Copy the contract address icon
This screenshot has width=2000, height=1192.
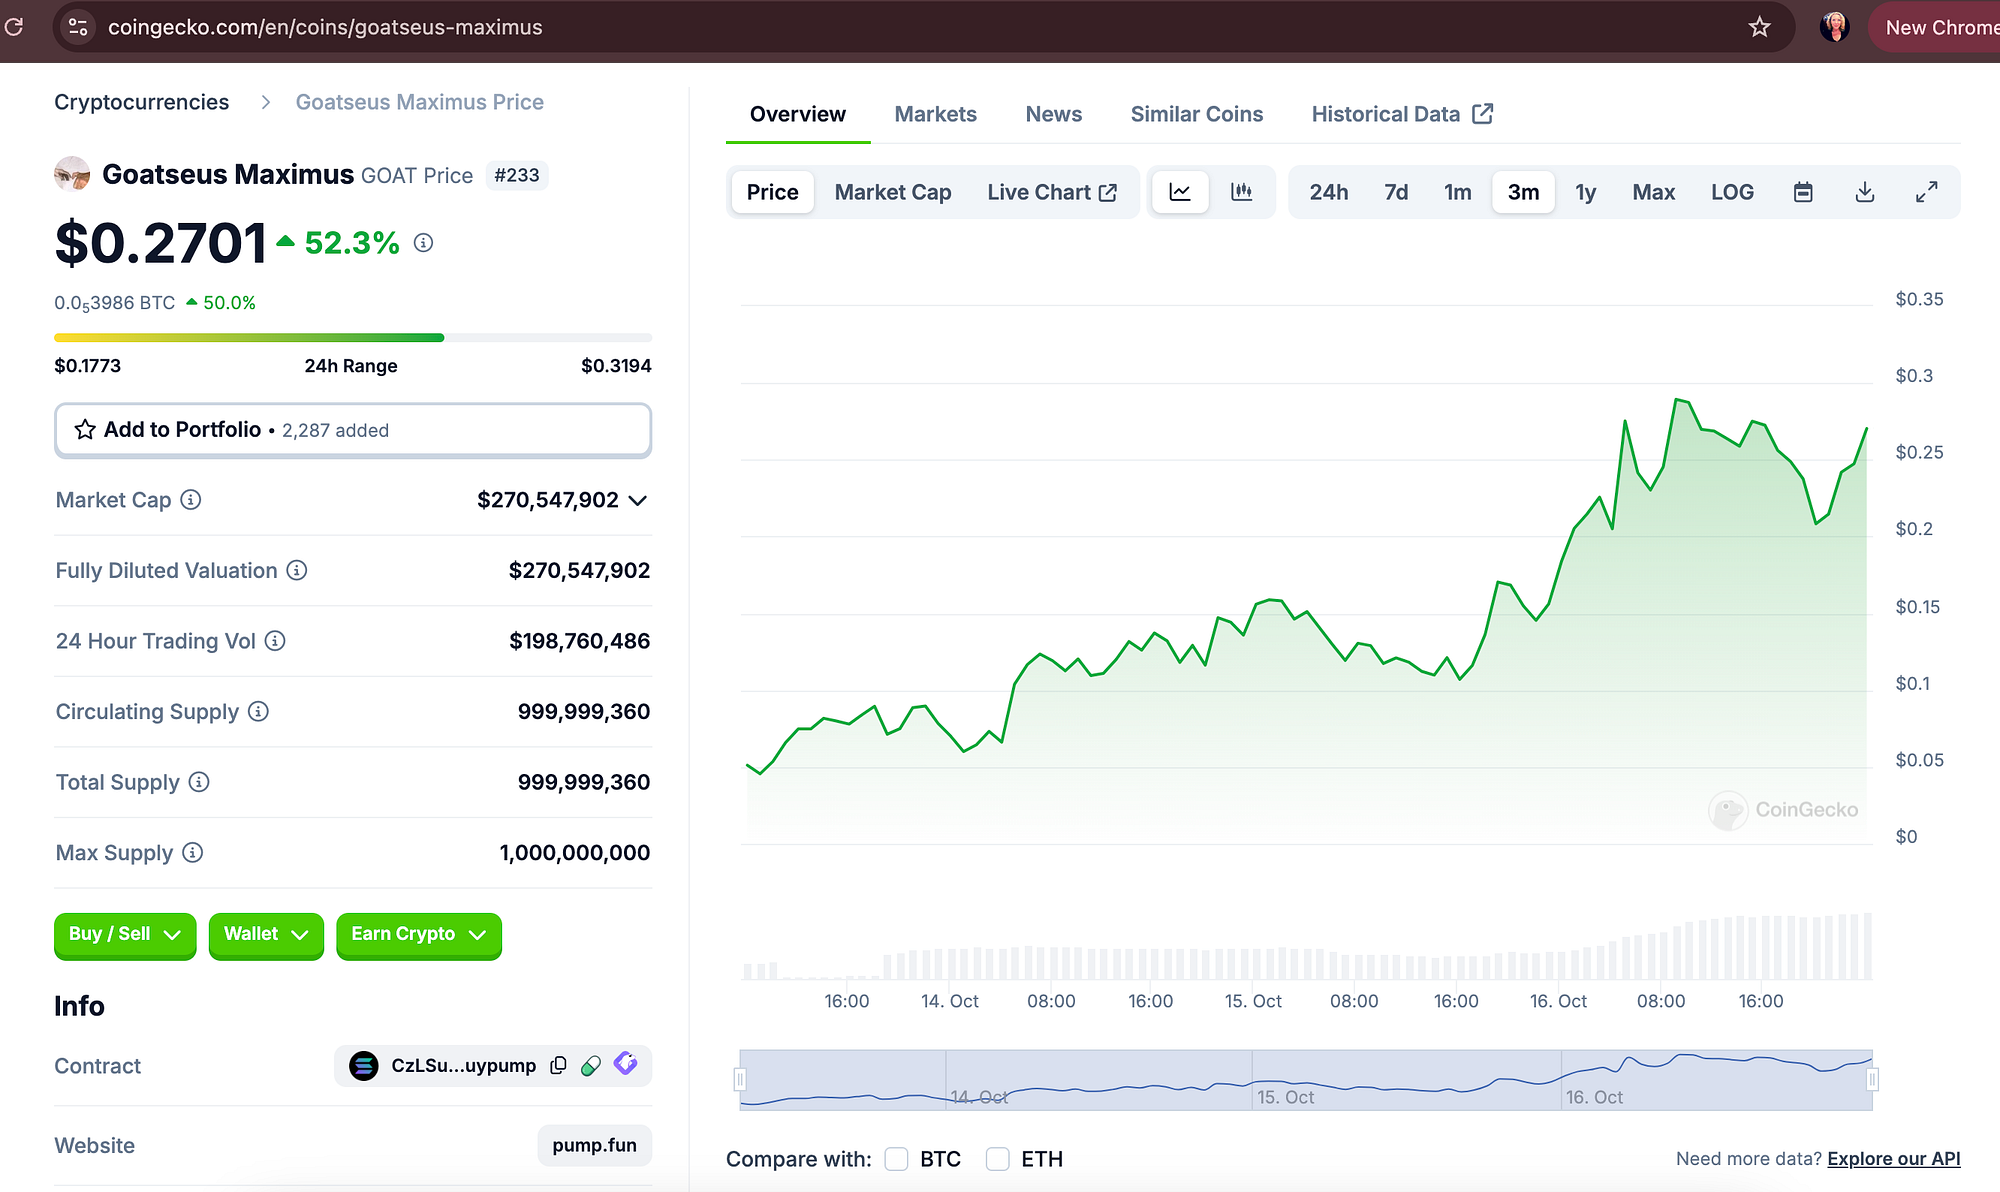[x=558, y=1065]
